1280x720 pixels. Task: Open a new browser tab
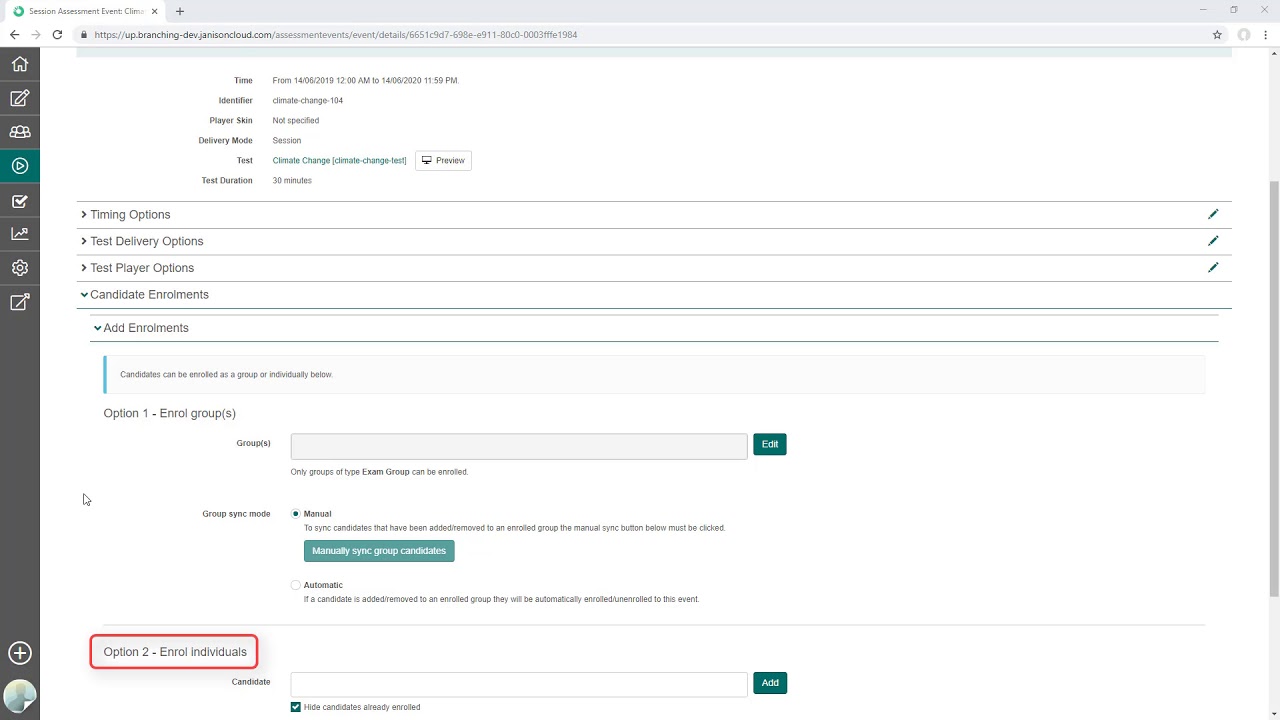[x=180, y=11]
